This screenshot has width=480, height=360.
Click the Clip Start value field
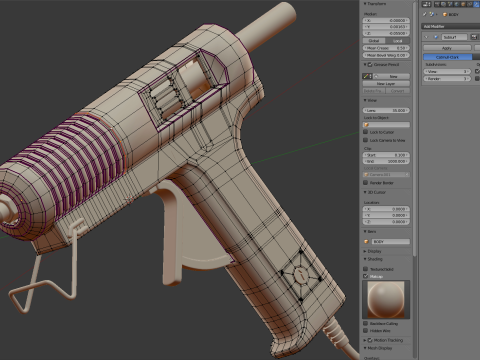click(386, 155)
